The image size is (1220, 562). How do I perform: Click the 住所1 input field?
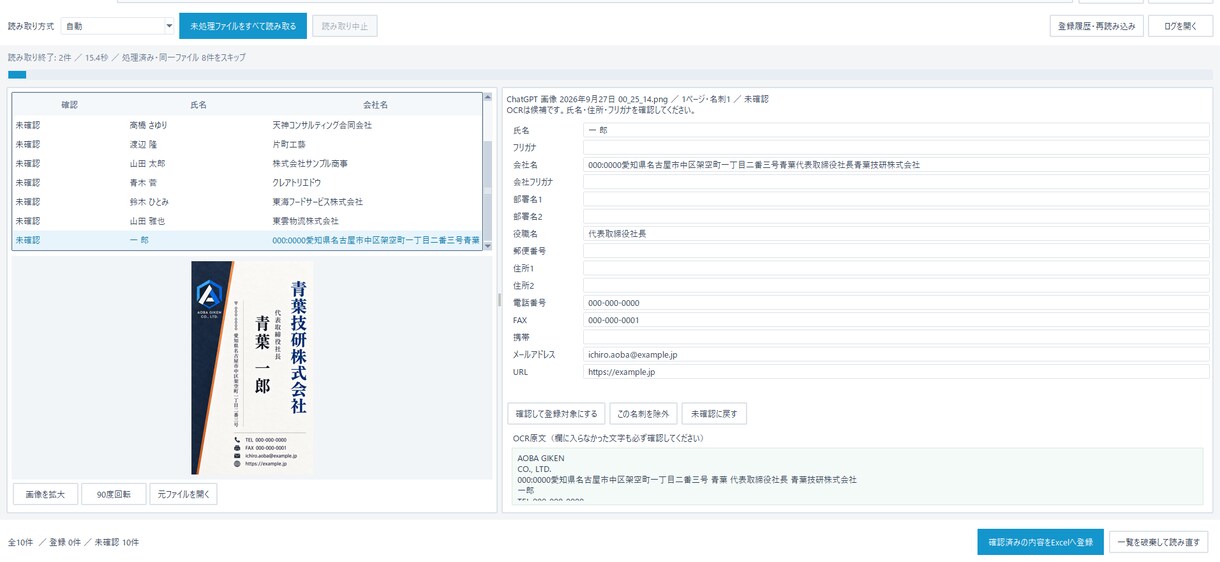point(896,268)
